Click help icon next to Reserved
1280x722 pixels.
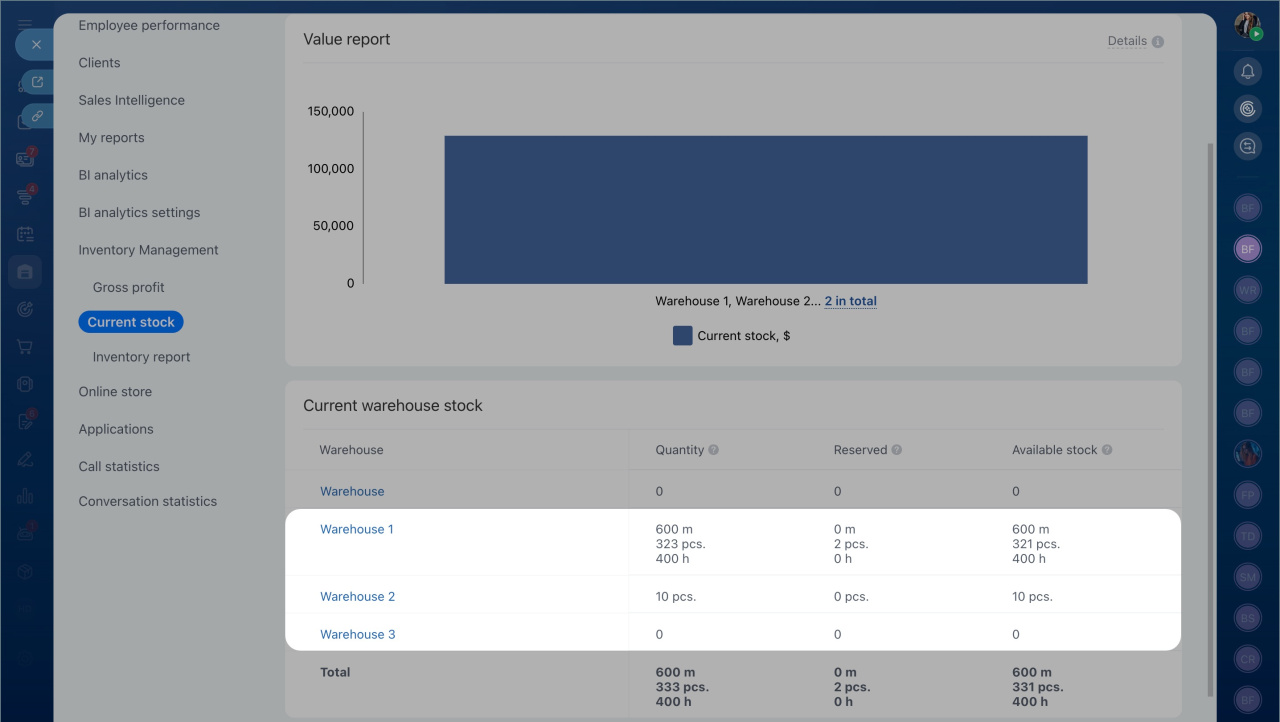pyautogui.click(x=897, y=450)
